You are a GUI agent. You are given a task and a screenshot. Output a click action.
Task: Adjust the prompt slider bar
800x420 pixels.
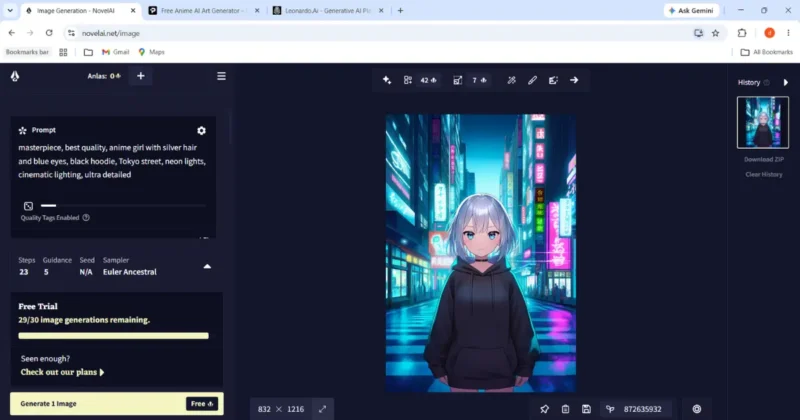point(123,206)
